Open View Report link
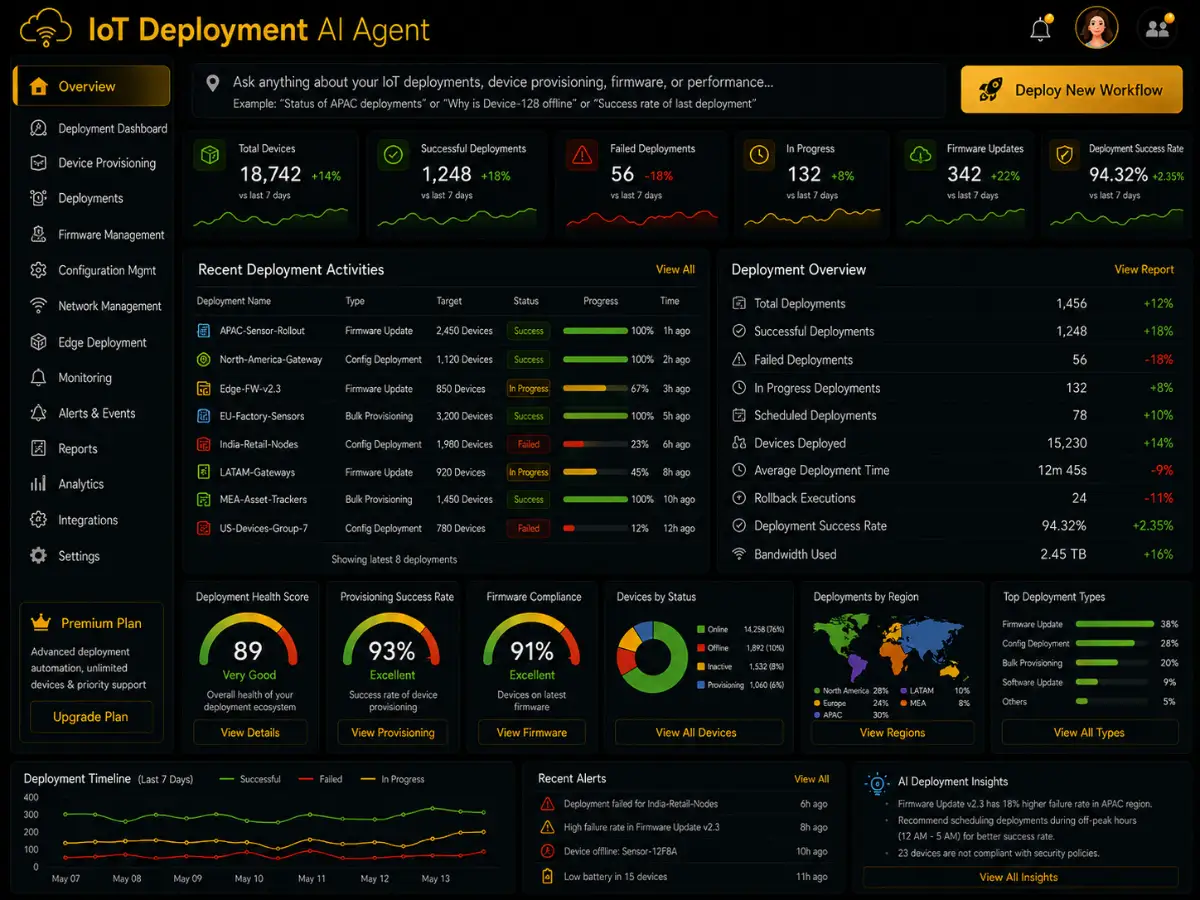 tap(1144, 270)
